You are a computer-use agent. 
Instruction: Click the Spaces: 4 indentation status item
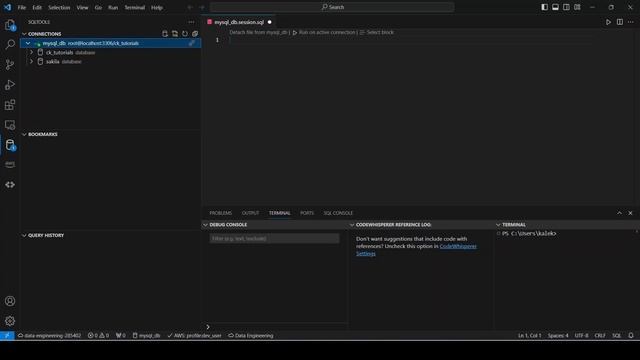coord(558,336)
